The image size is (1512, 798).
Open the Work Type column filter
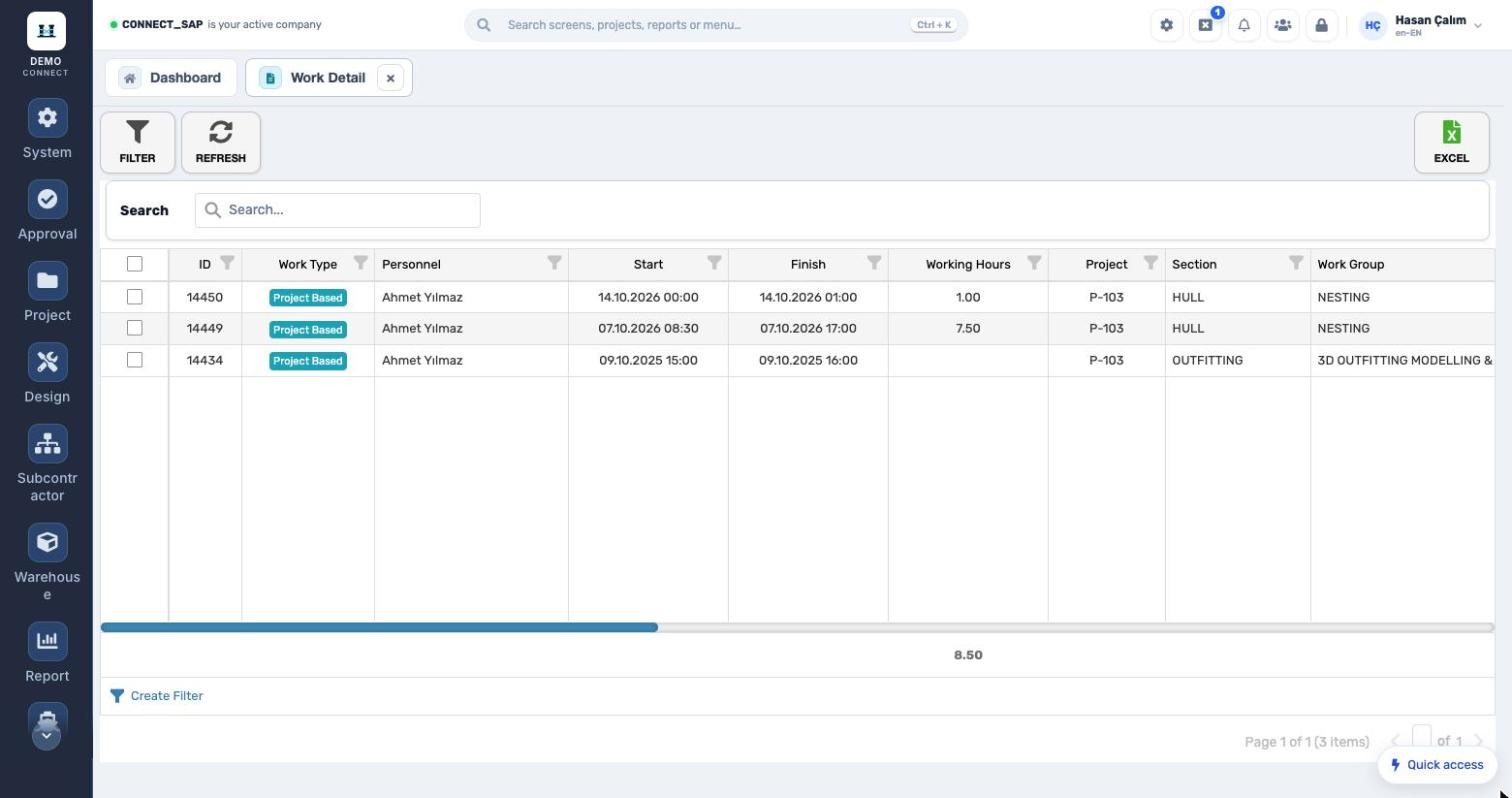(360, 263)
